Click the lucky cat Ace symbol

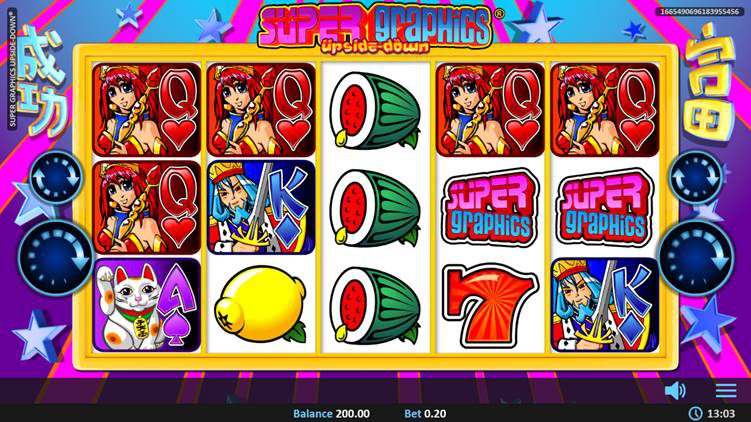(147, 305)
